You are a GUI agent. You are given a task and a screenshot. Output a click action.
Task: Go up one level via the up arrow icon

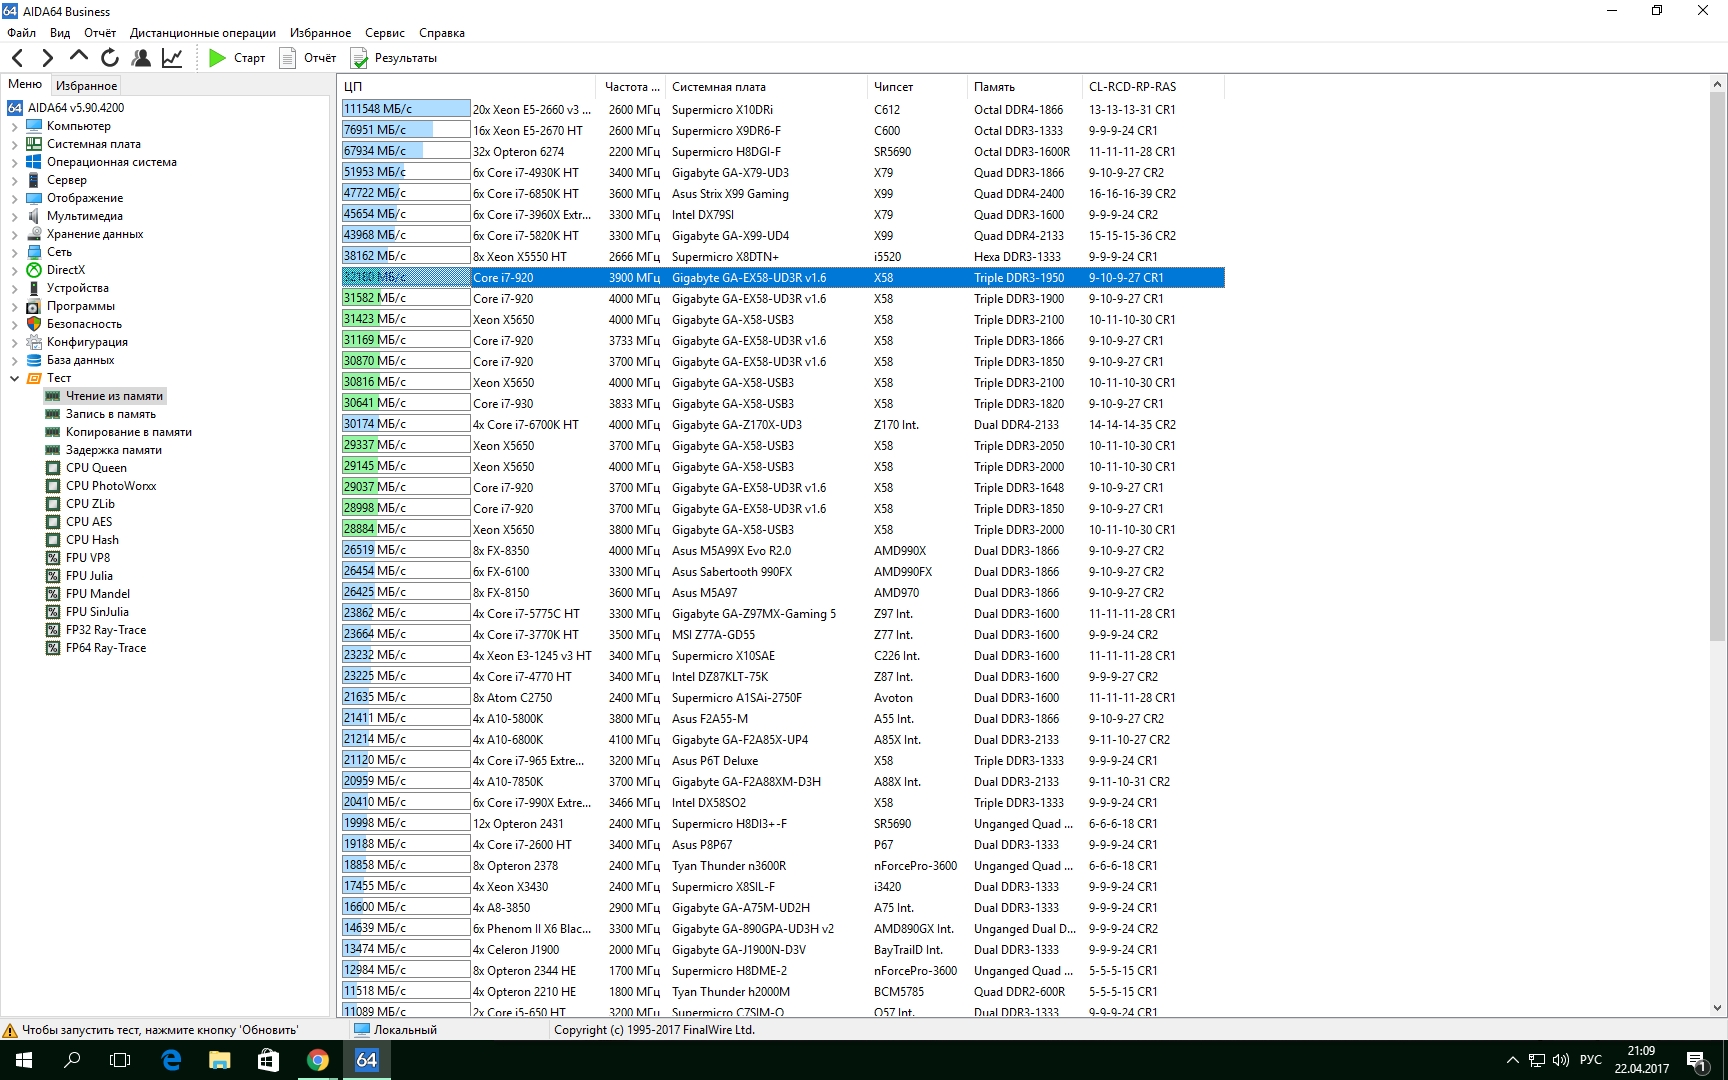[78, 56]
